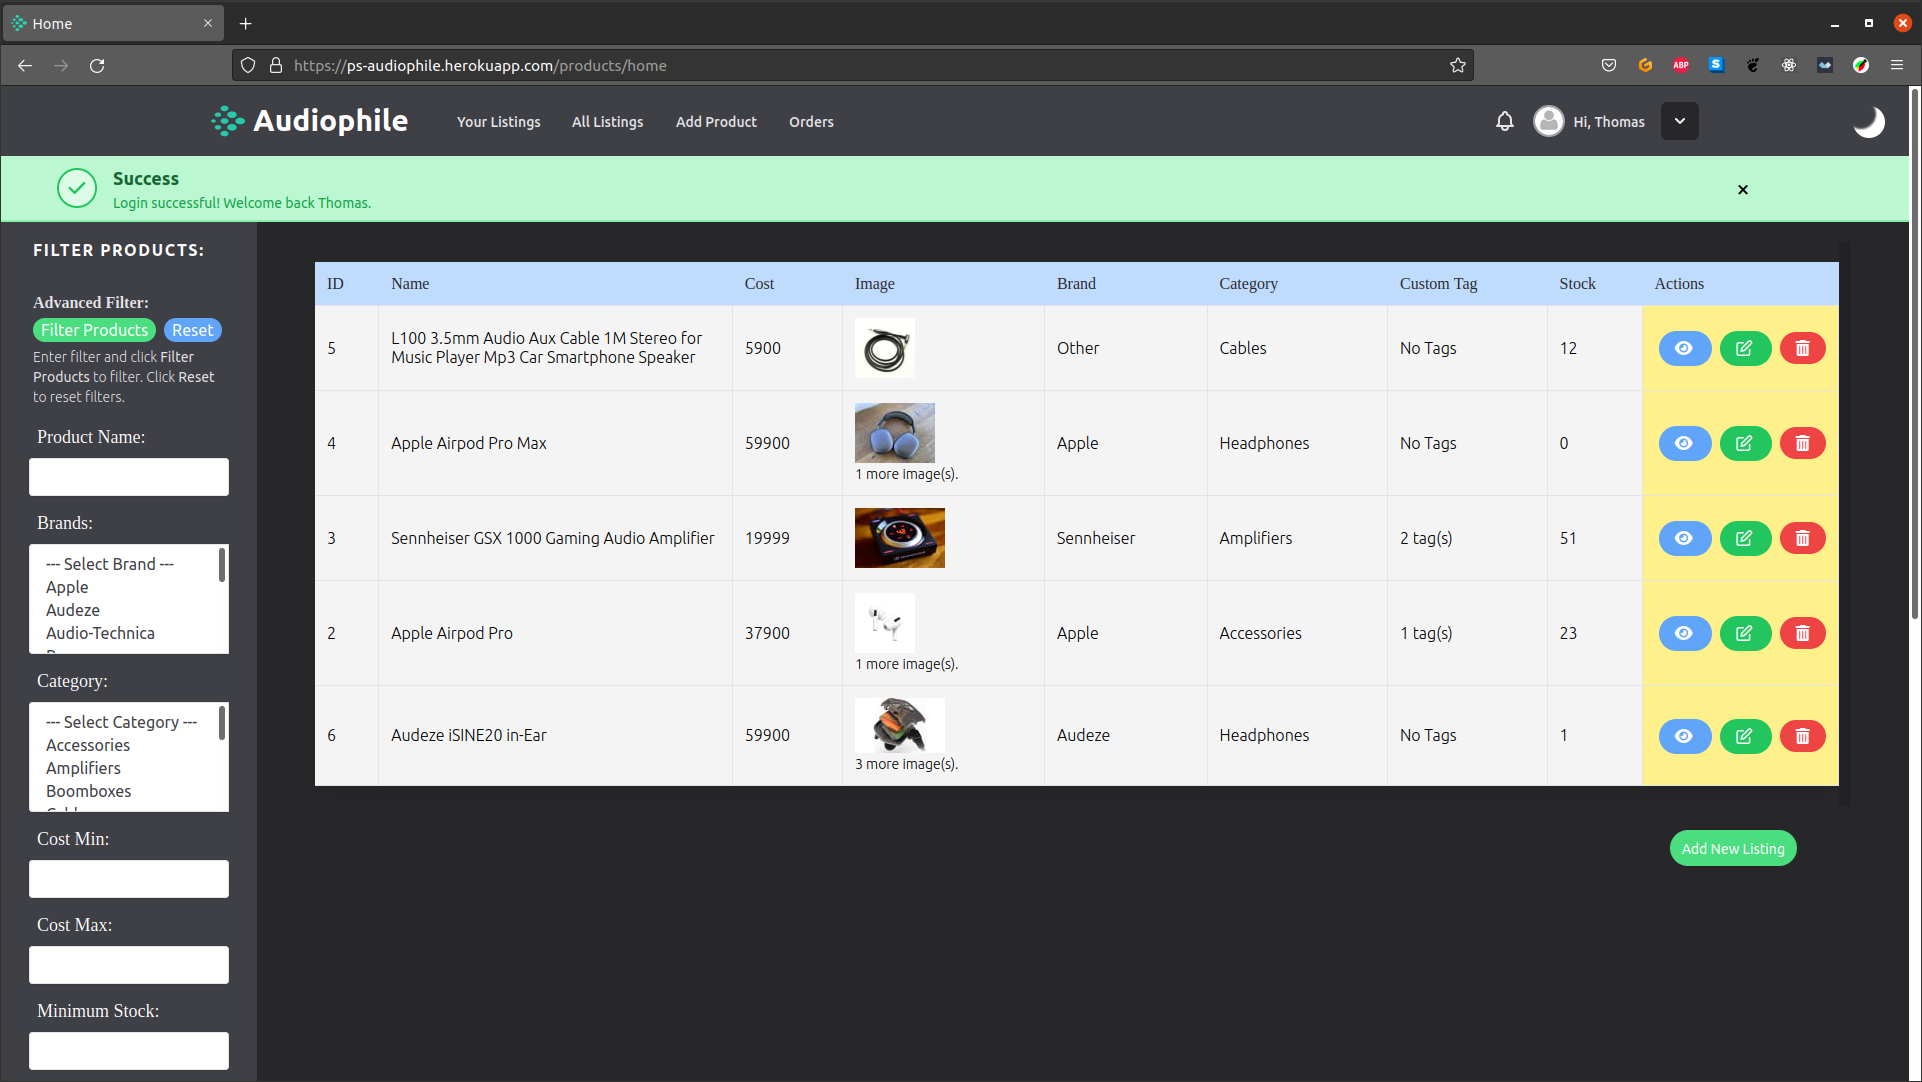Edit the Apple Airpod Pro accessories listing
Screen dimensions: 1922x1082
coord(1745,633)
